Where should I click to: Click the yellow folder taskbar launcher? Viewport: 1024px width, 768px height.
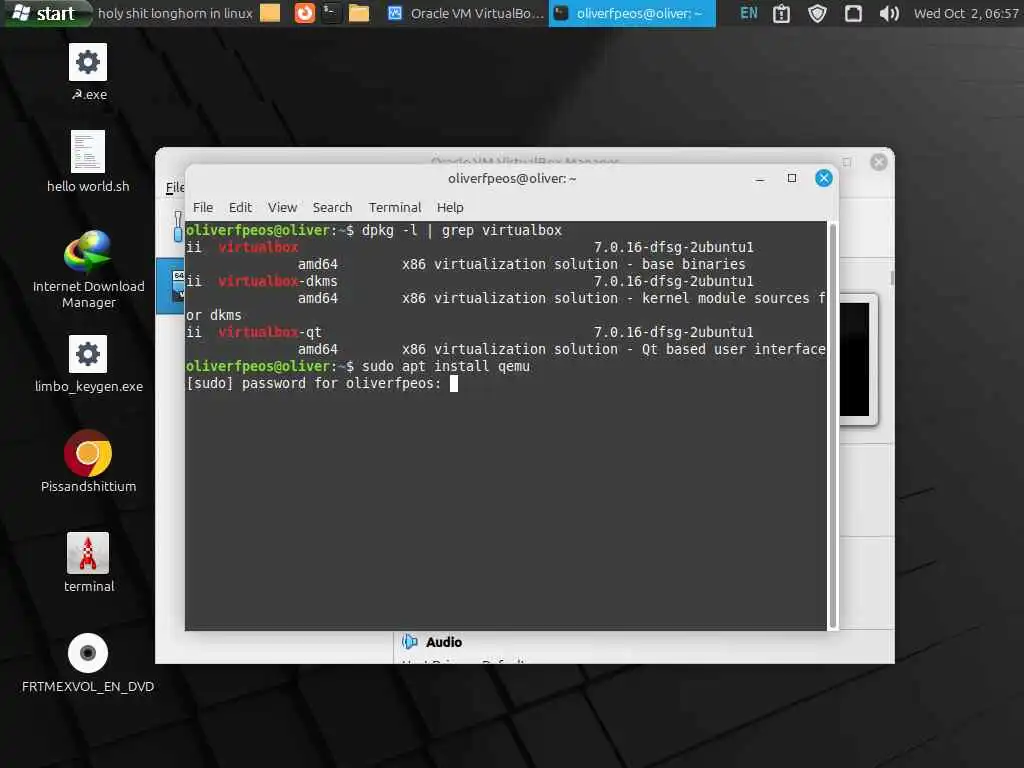tap(270, 12)
